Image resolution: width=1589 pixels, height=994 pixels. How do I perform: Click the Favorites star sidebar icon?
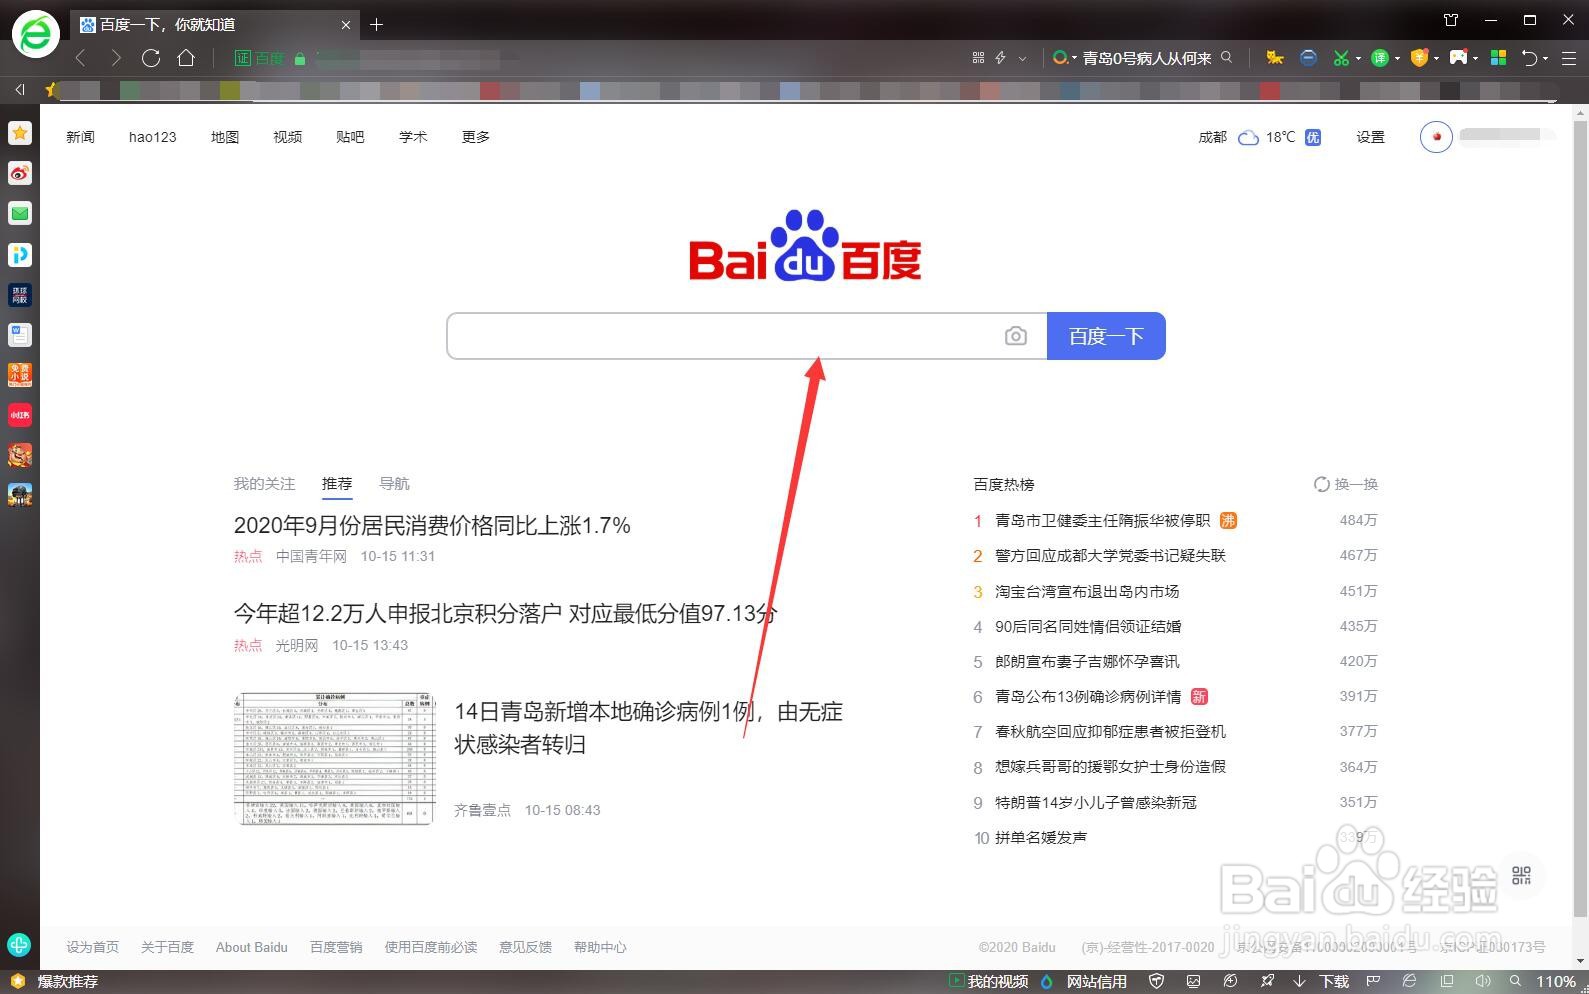[x=20, y=133]
